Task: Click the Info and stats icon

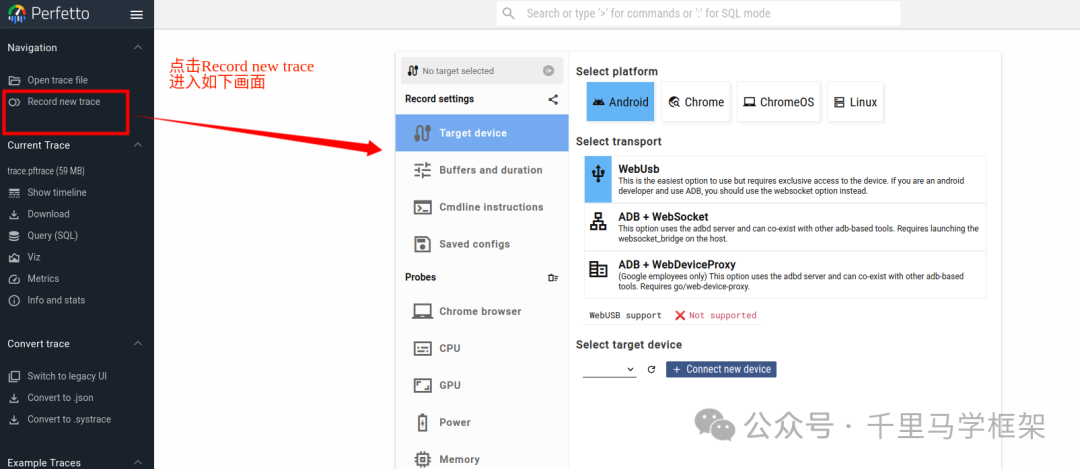Action: (x=14, y=300)
